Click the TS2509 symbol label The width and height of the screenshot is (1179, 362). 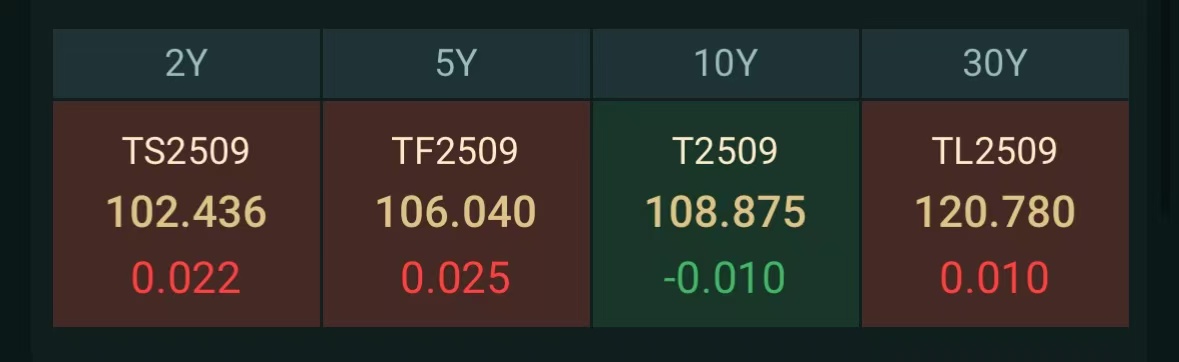pyautogui.click(x=186, y=151)
